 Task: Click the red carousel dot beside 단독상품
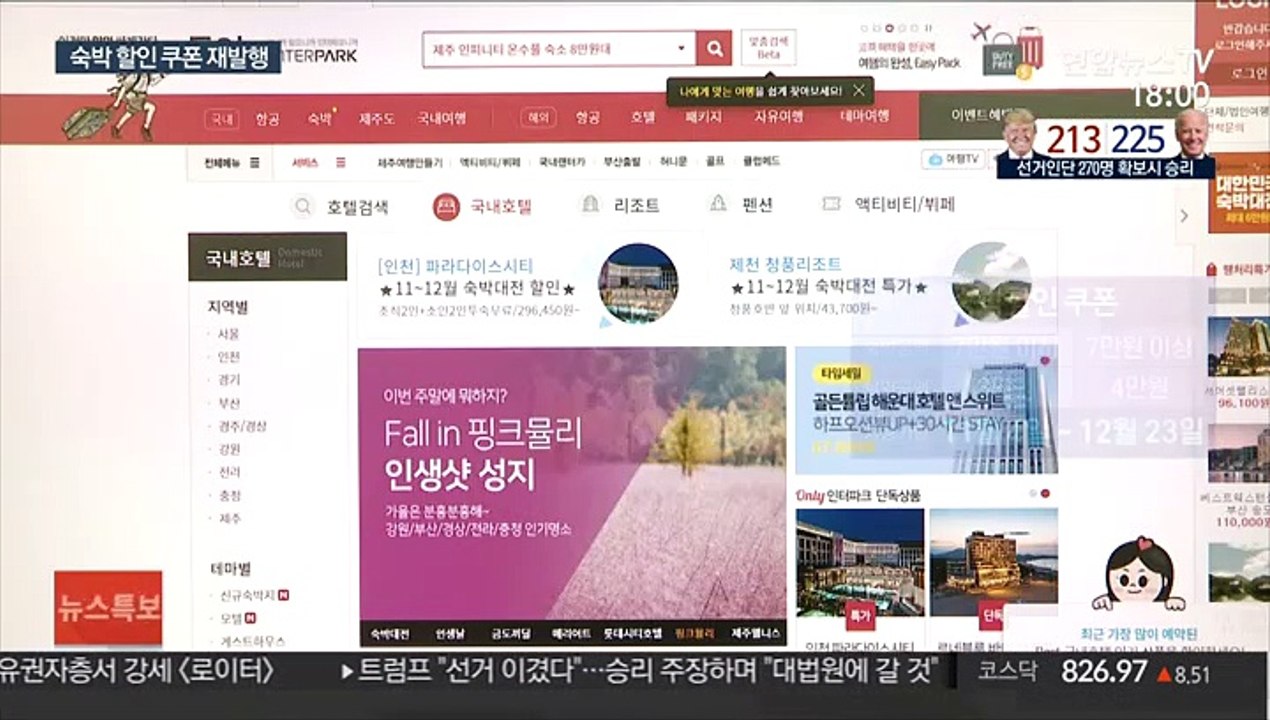pyautogui.click(x=1045, y=494)
